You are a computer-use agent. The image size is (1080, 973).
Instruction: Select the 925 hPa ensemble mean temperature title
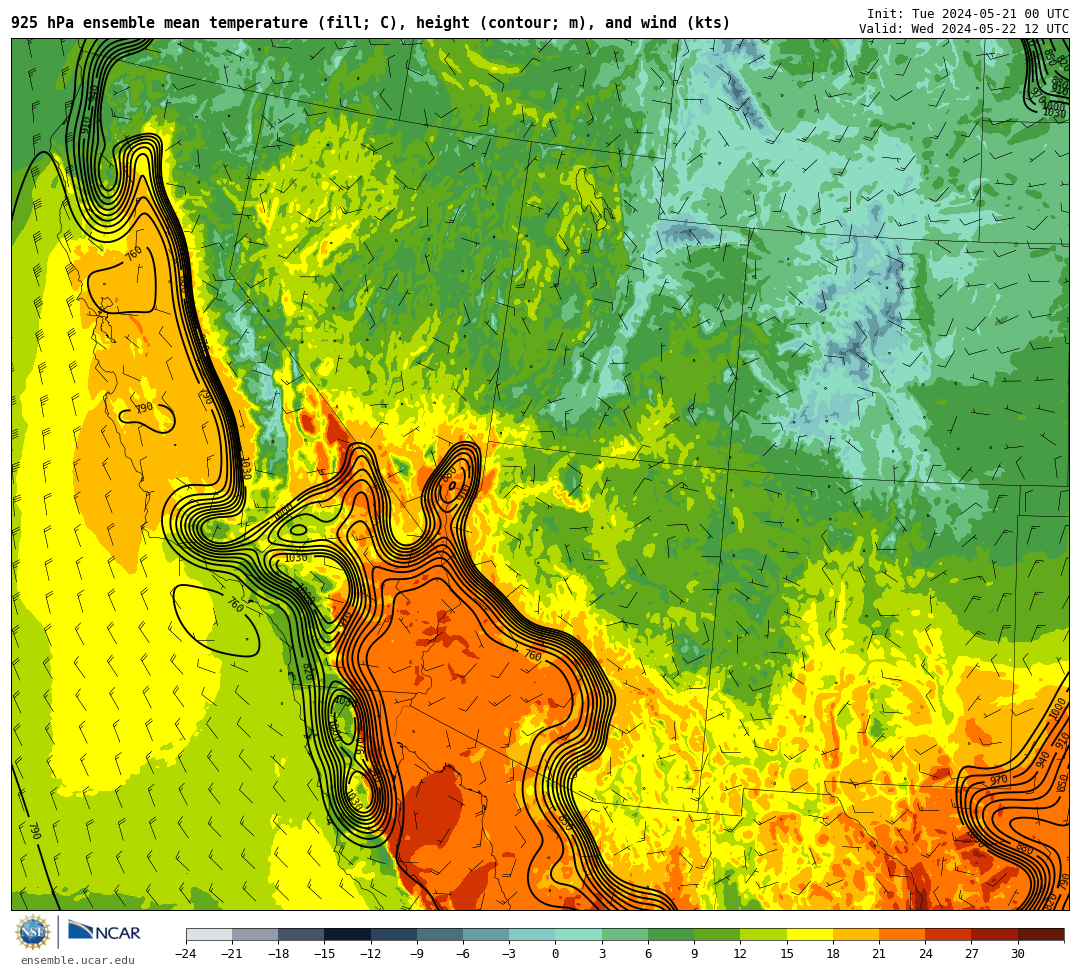371,23
